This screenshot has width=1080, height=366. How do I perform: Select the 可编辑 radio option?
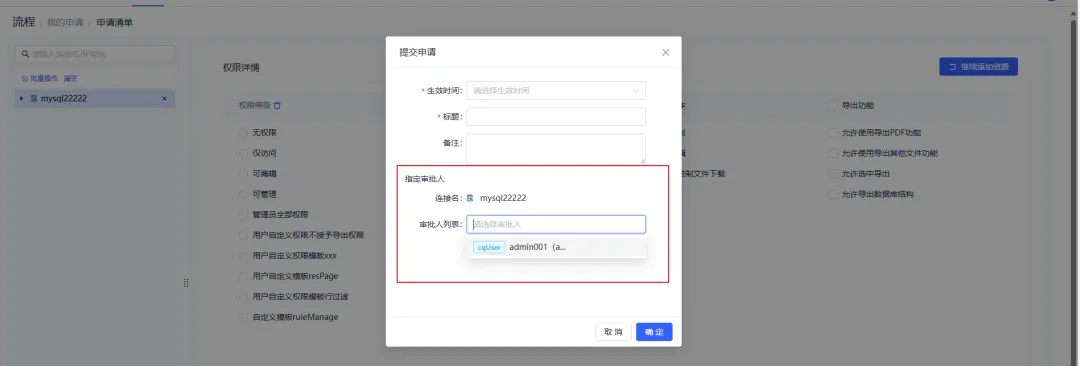point(242,174)
